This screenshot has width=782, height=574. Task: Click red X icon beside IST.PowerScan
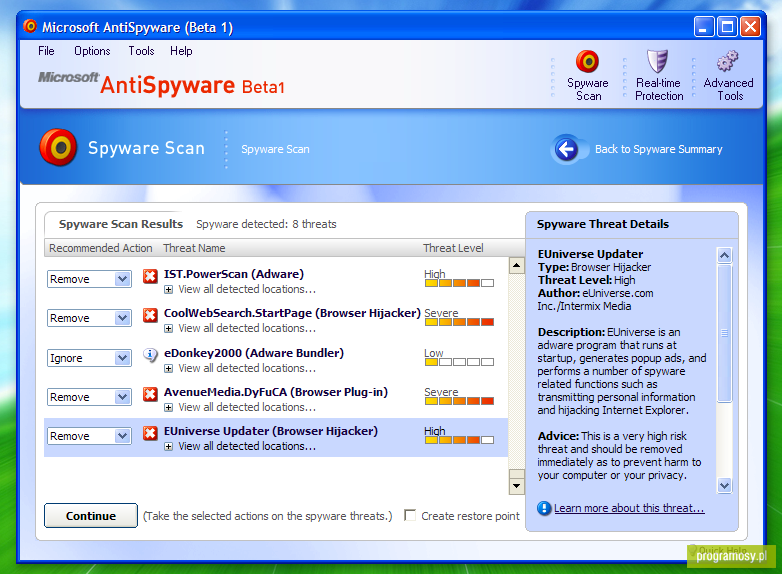coord(150,276)
